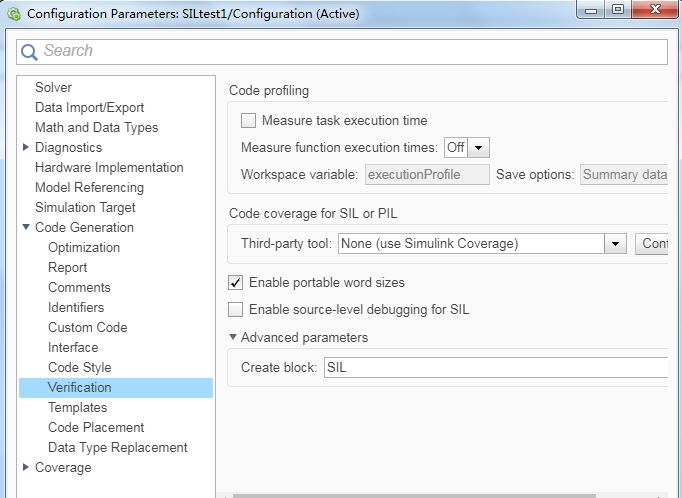Screen dimensions: 682x498
Task: Click the Workspace variable executionProfile field
Action: pyautogui.click(x=427, y=174)
